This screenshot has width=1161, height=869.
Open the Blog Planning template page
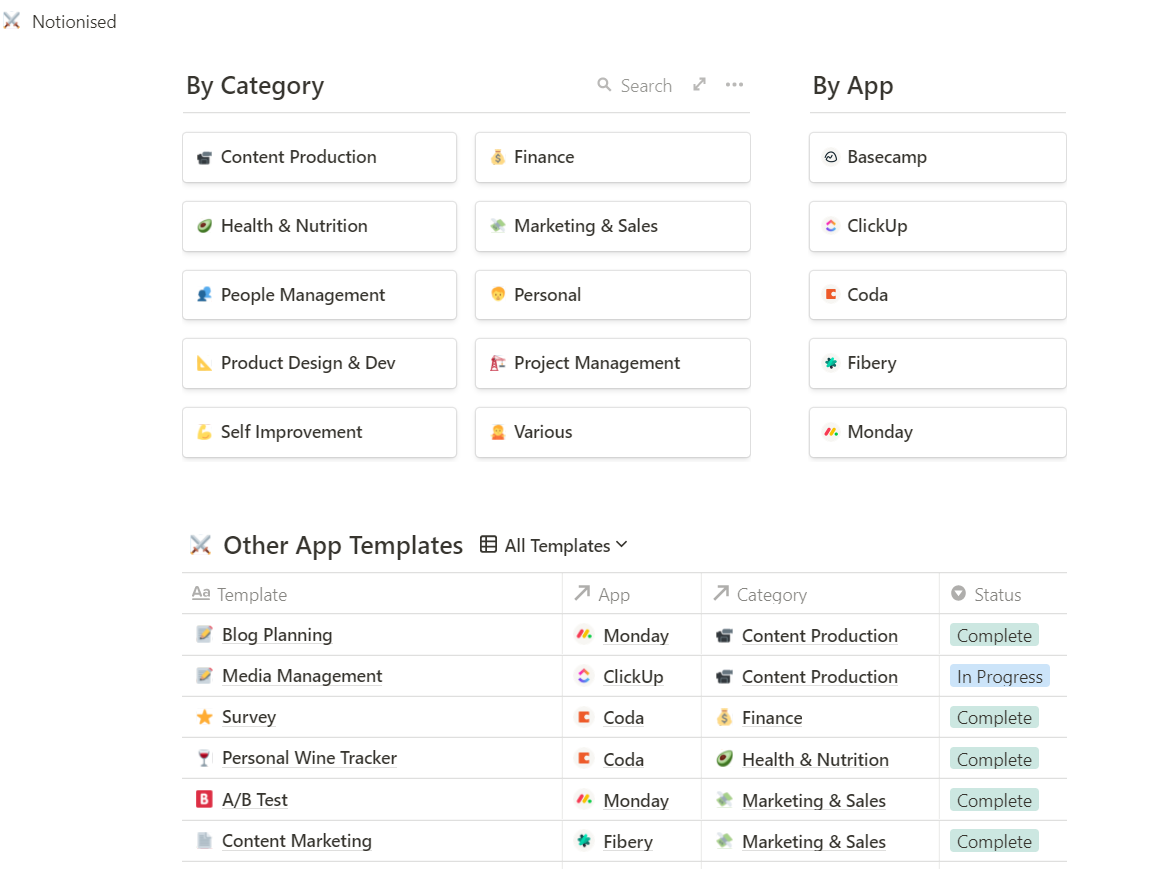[277, 634]
